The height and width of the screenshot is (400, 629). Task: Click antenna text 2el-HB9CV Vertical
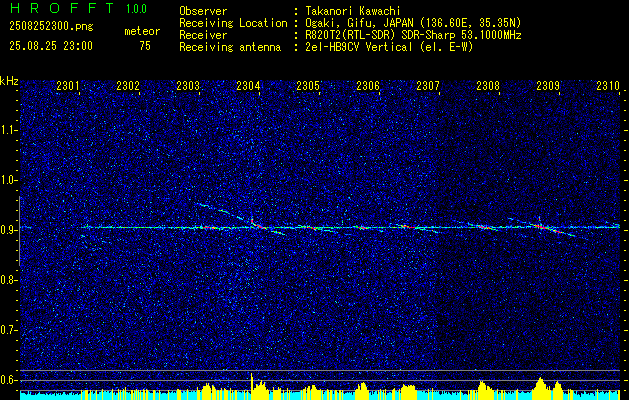359,47
